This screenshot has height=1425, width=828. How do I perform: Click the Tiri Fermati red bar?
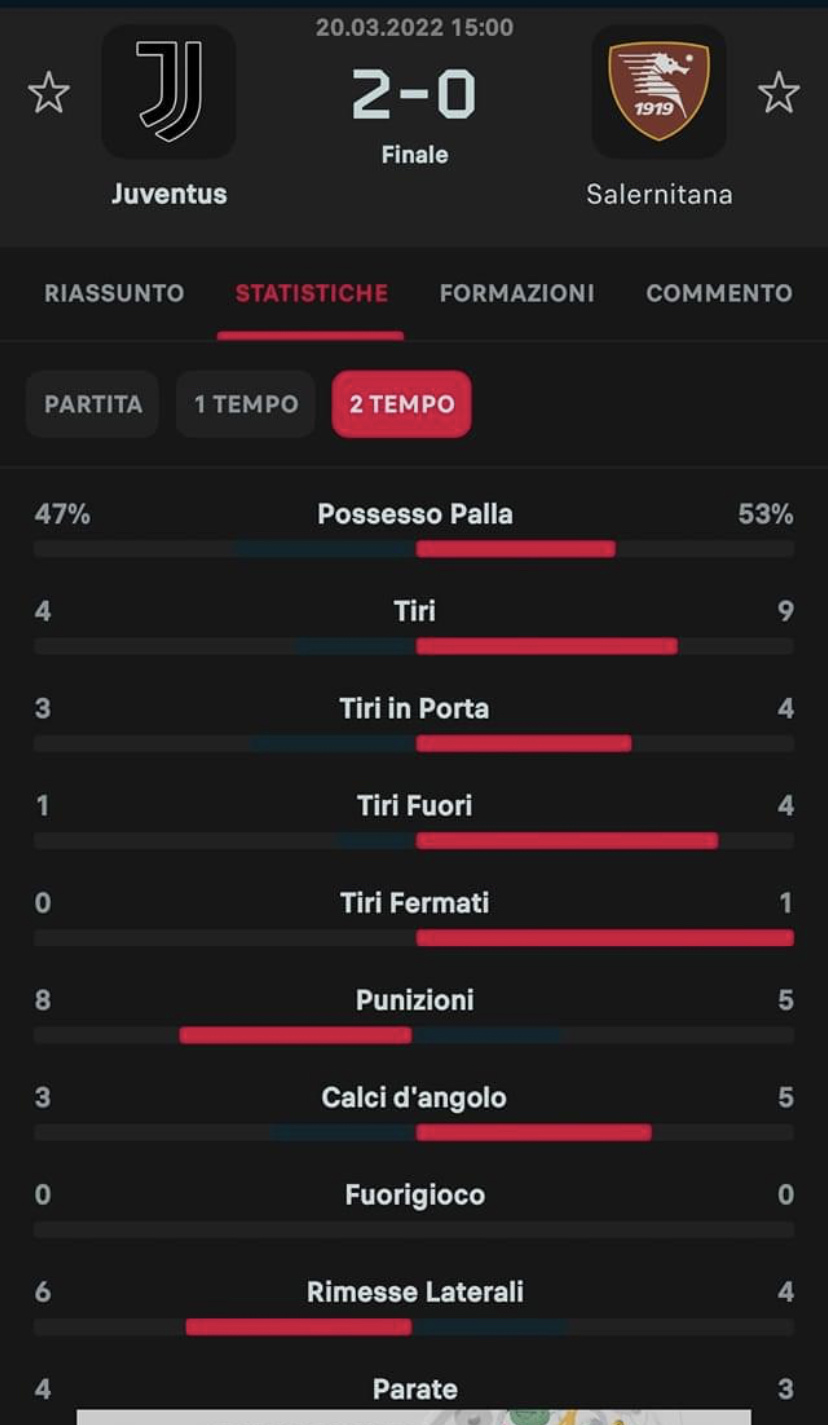pyautogui.click(x=605, y=938)
